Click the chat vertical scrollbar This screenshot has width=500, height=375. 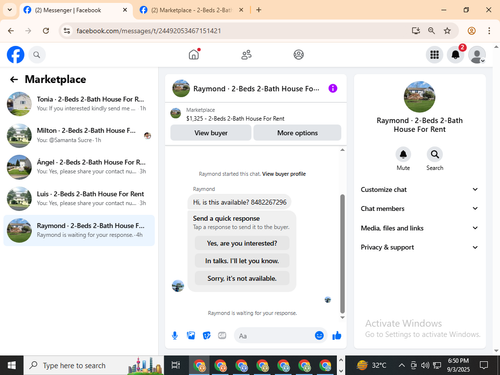click(x=342, y=254)
